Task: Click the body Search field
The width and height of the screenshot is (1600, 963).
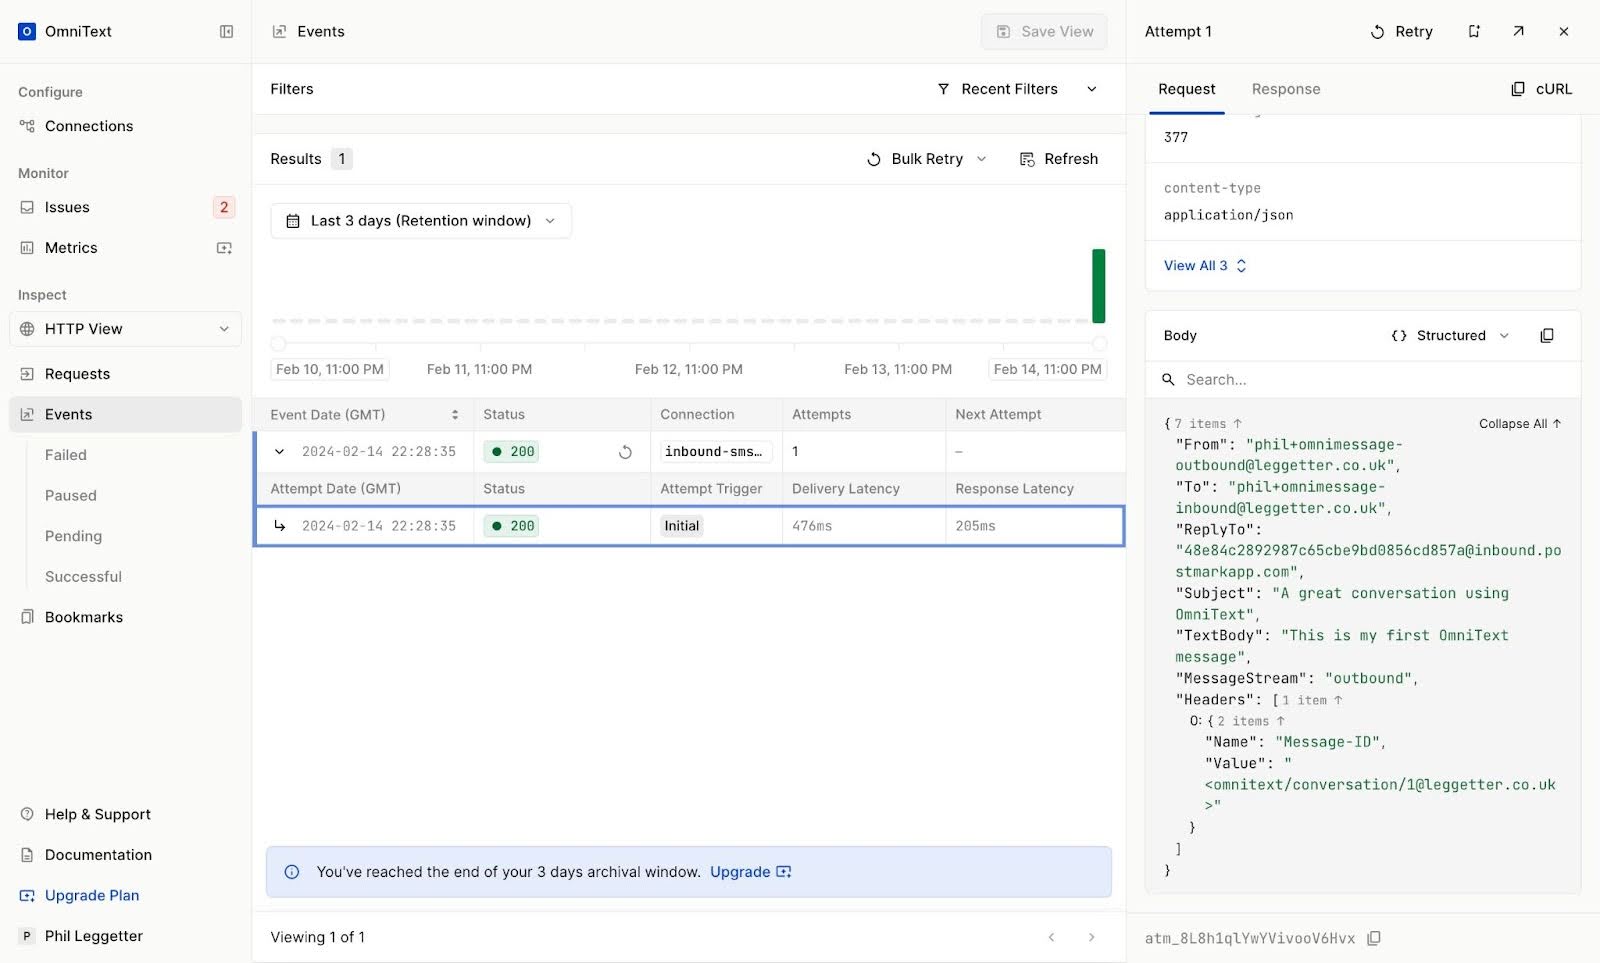Action: click(x=1363, y=380)
